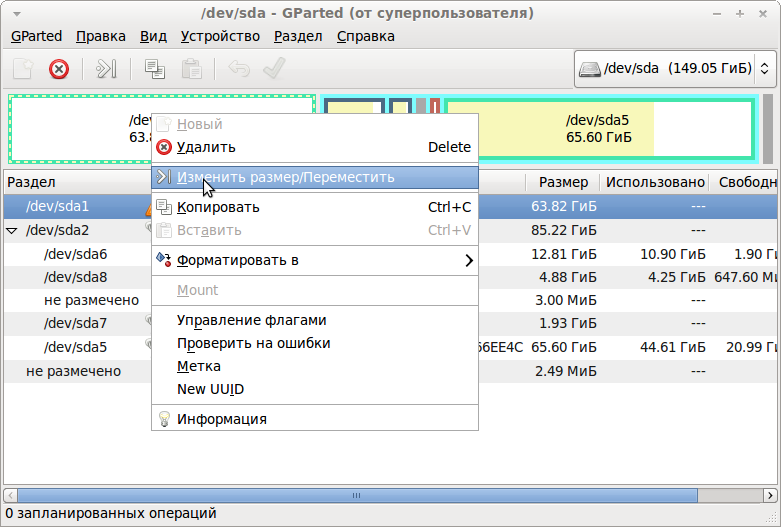Click the Copy partition toolbar icon
This screenshot has width=781, height=527.
tap(155, 69)
